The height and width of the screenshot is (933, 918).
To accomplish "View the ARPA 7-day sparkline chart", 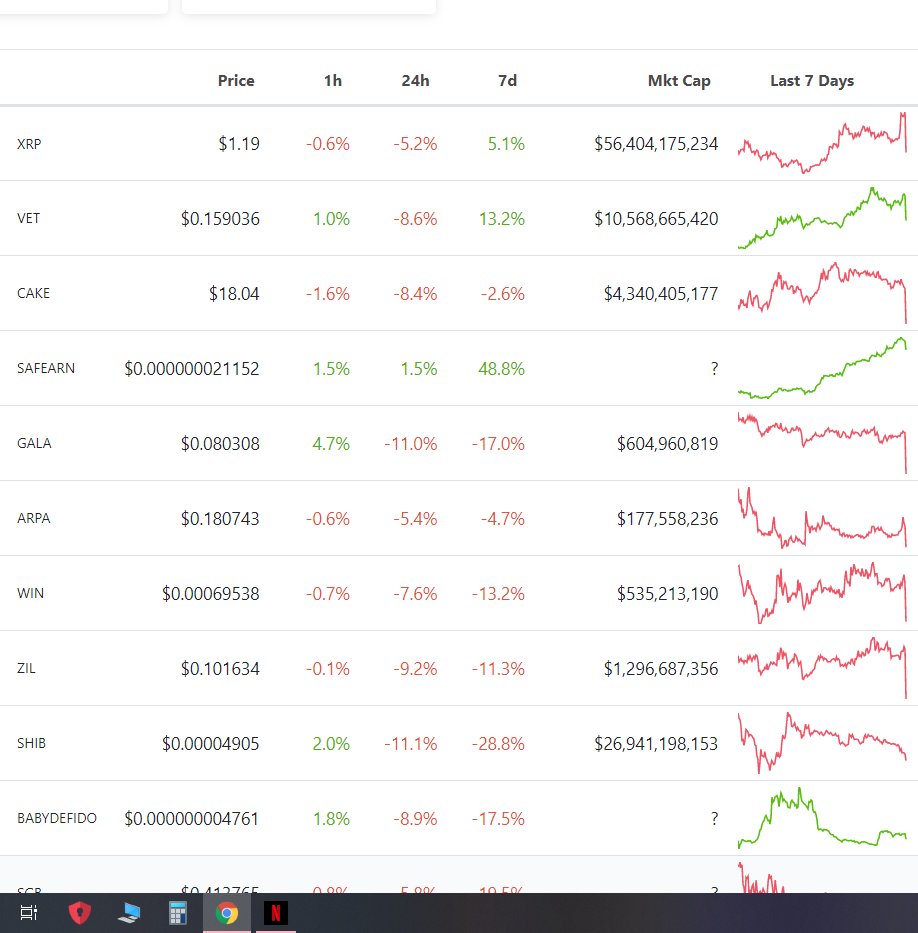I will tap(822, 518).
